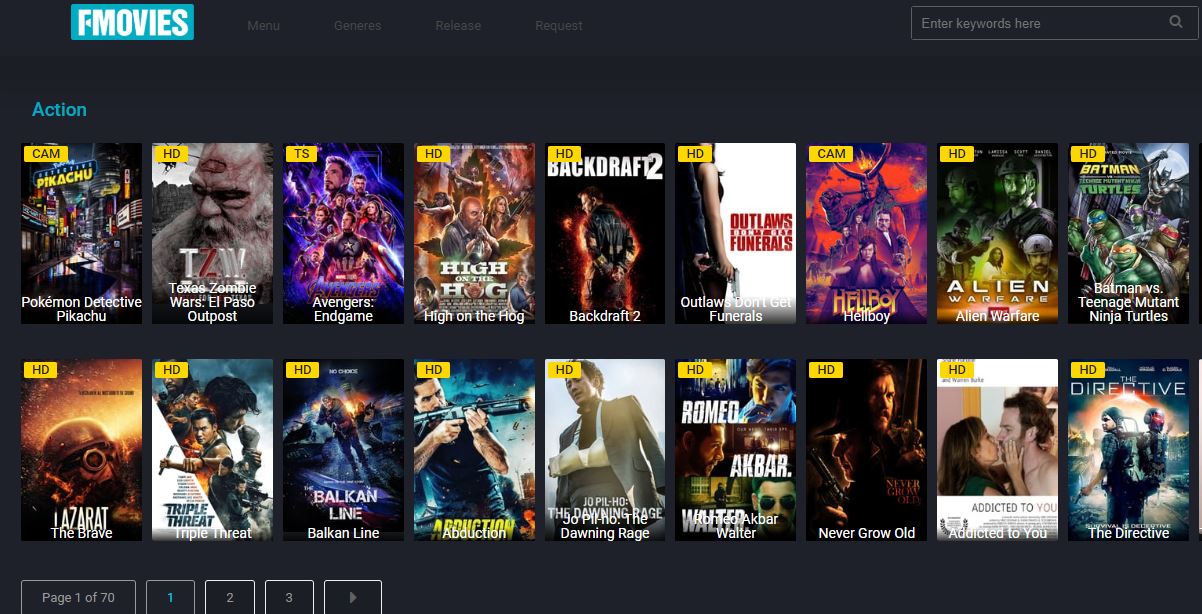Open Pokémon Detective Pikachu poster

point(81,233)
